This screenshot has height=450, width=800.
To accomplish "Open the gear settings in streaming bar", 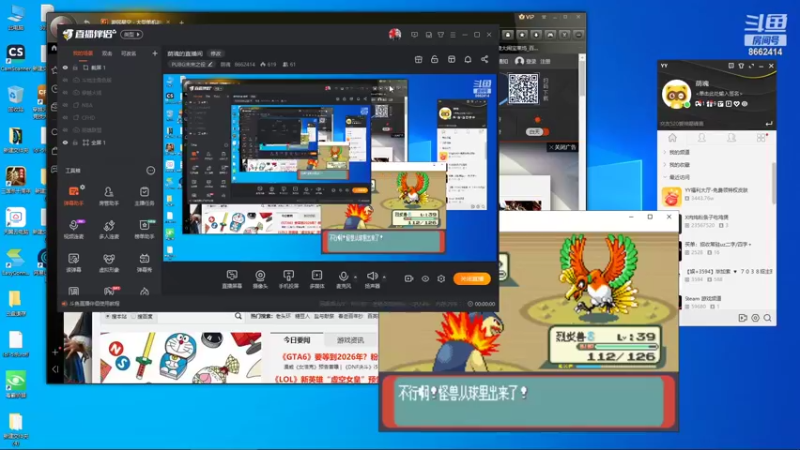I will point(441,279).
